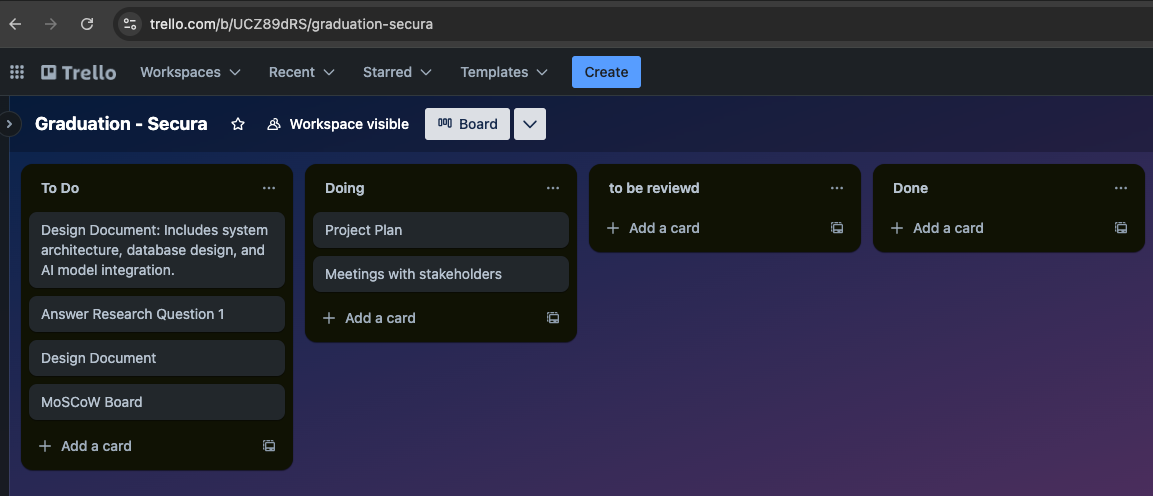
Task: Create from template icon in Done list
Action: pyautogui.click(x=1121, y=229)
